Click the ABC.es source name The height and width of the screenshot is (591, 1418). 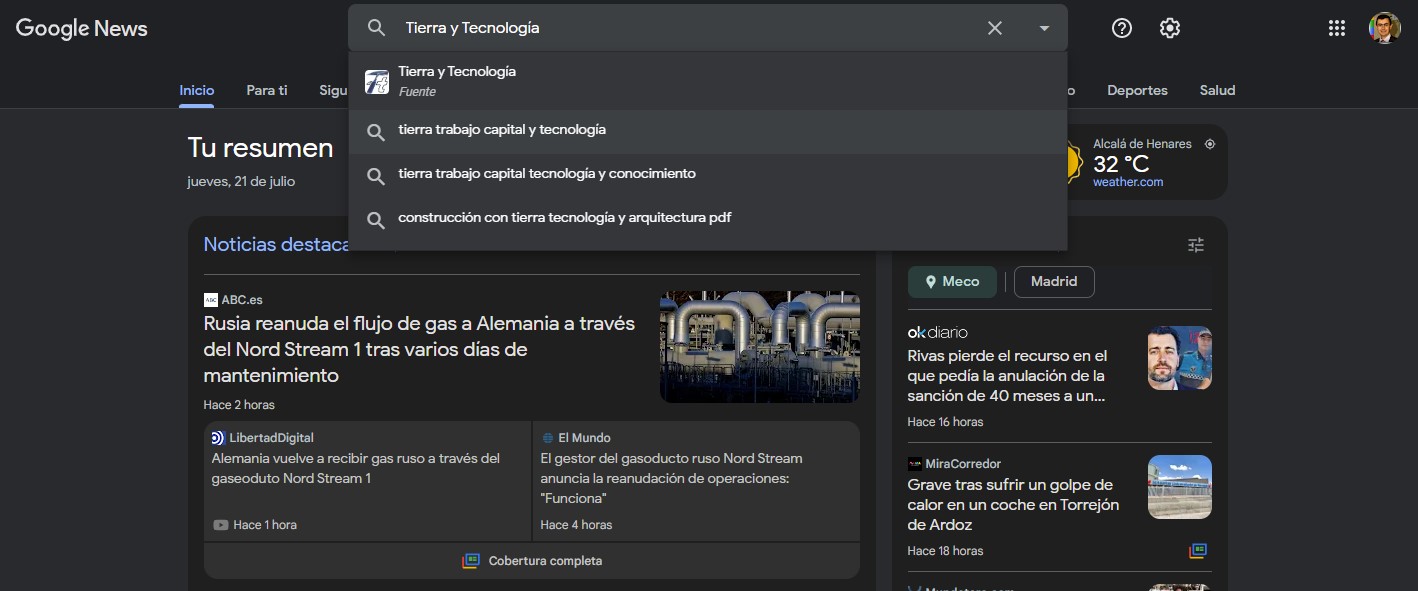click(242, 300)
